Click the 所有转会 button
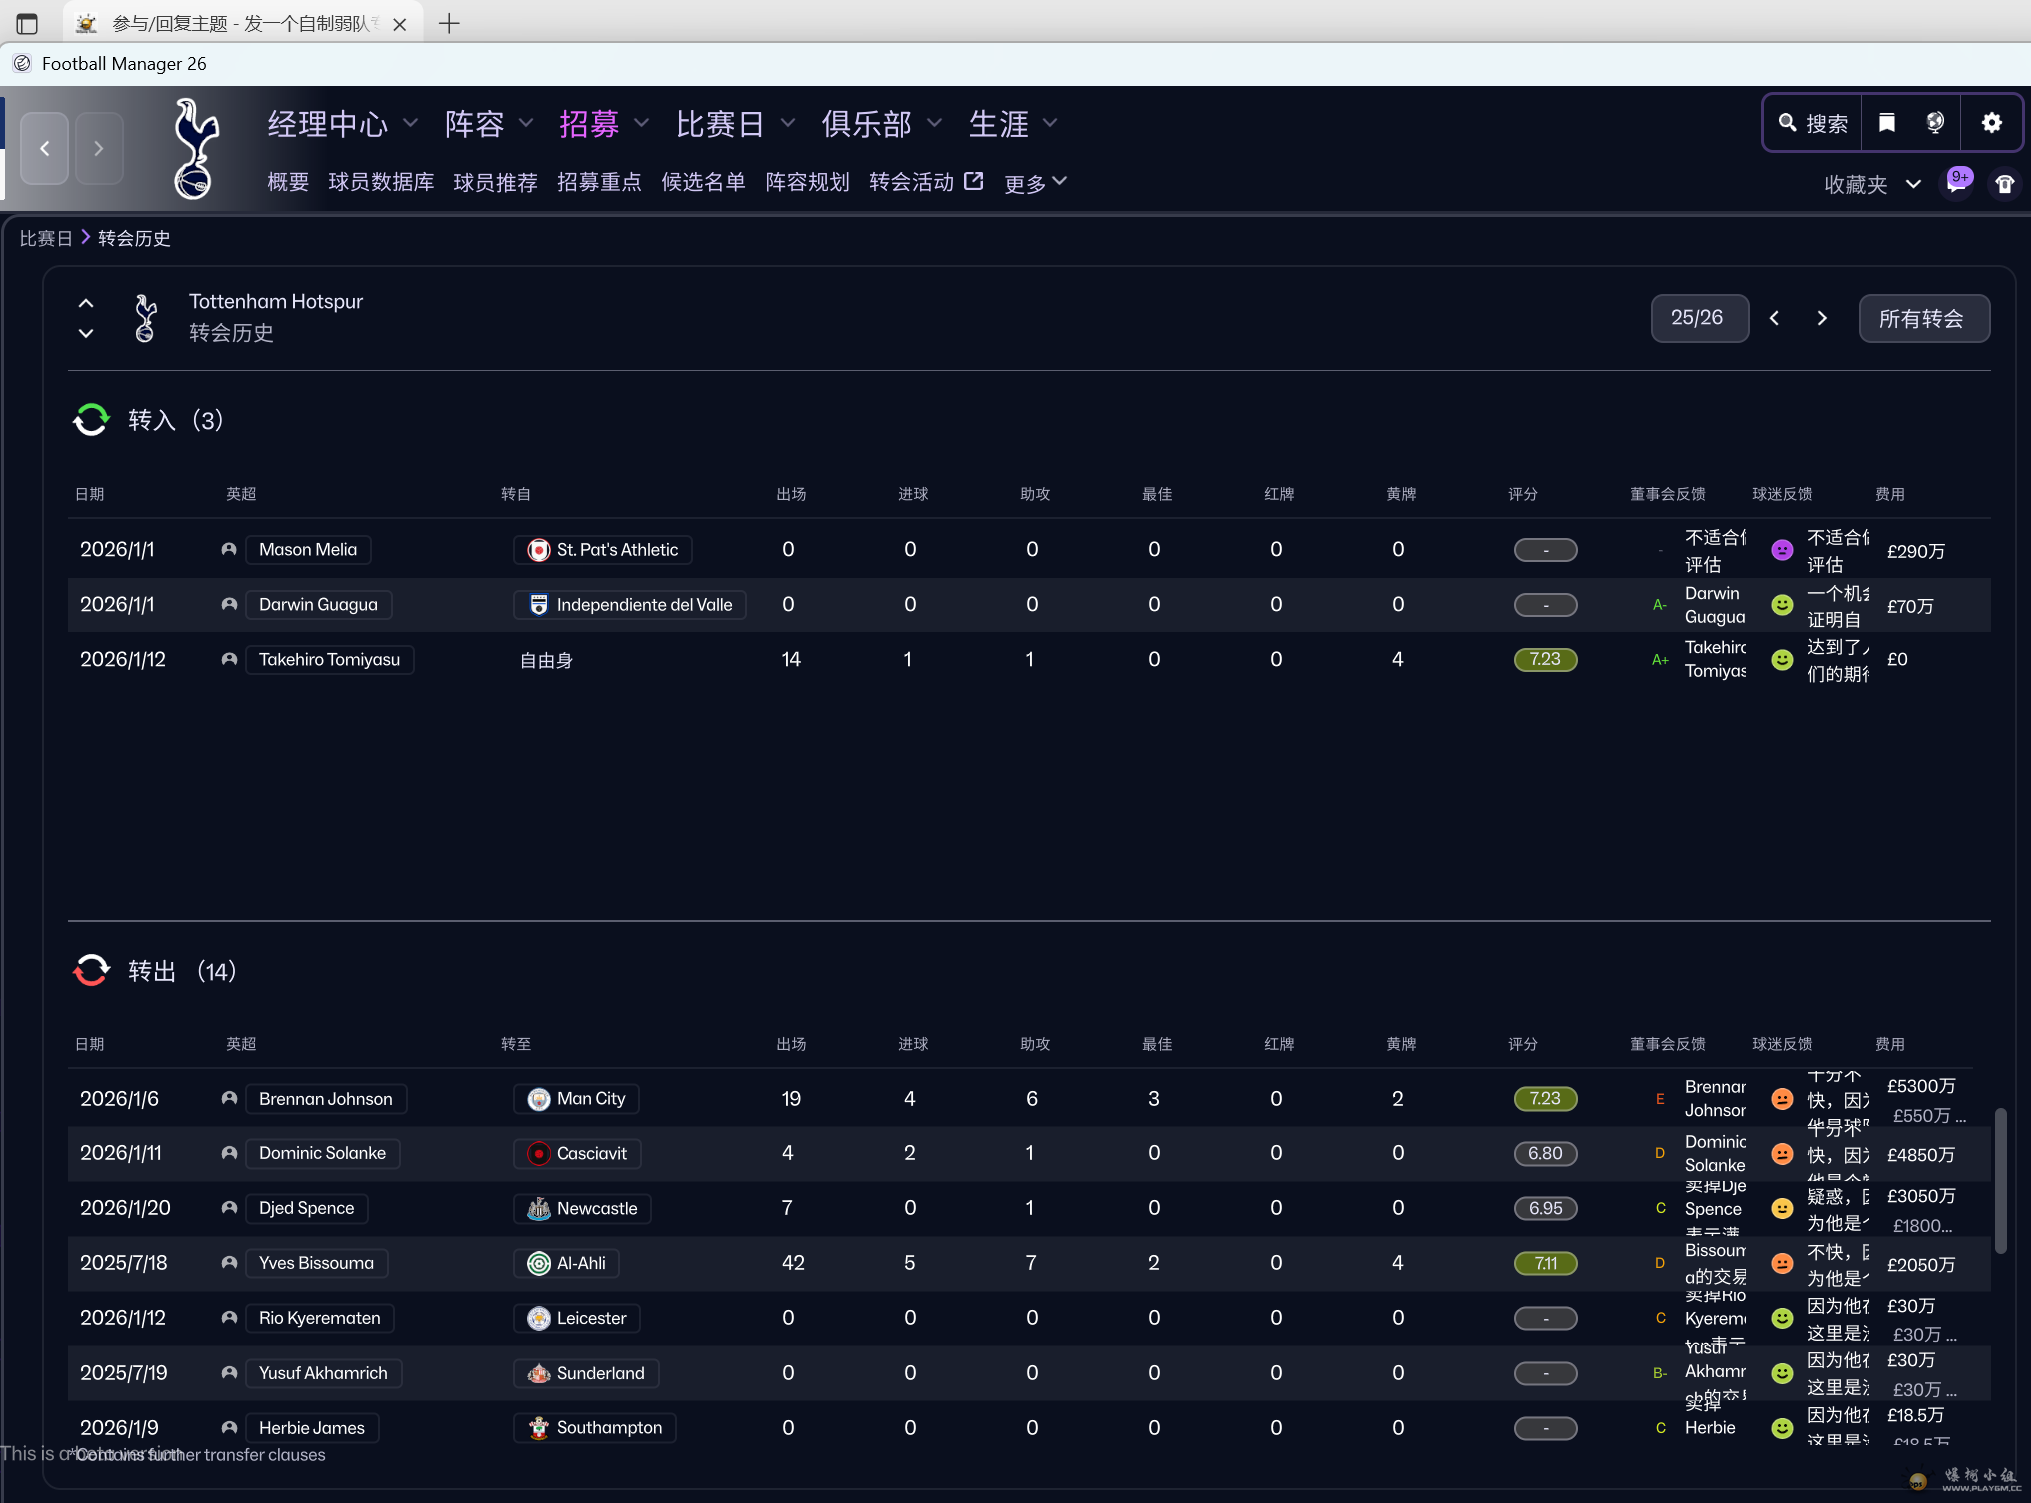This screenshot has width=2031, height=1503. pos(1922,318)
